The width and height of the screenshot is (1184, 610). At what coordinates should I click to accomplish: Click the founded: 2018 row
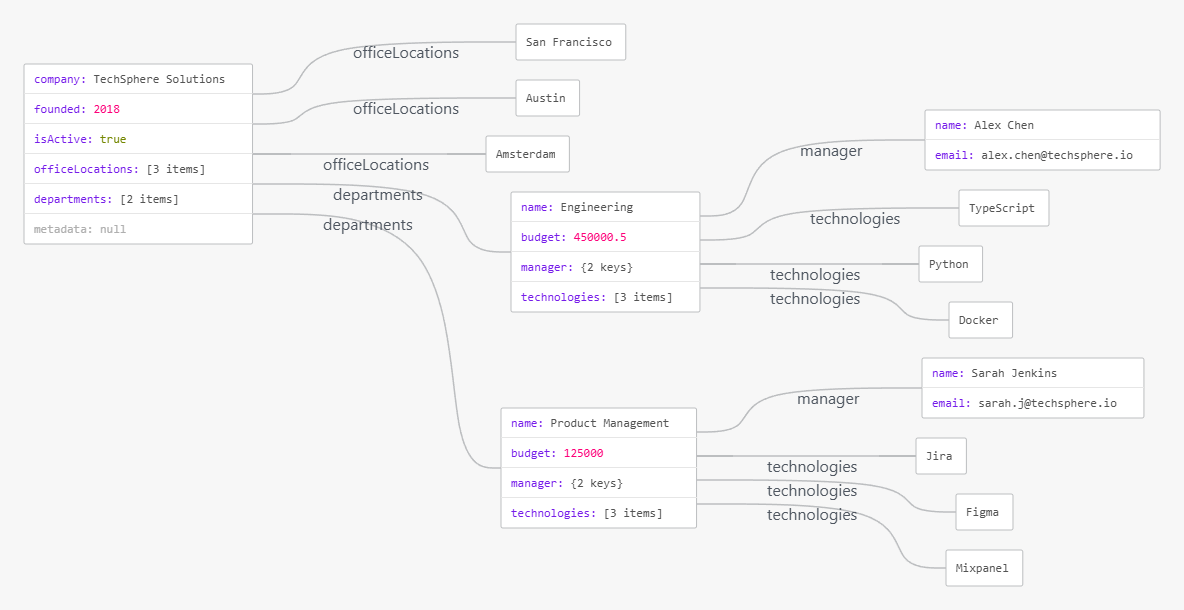(x=138, y=109)
